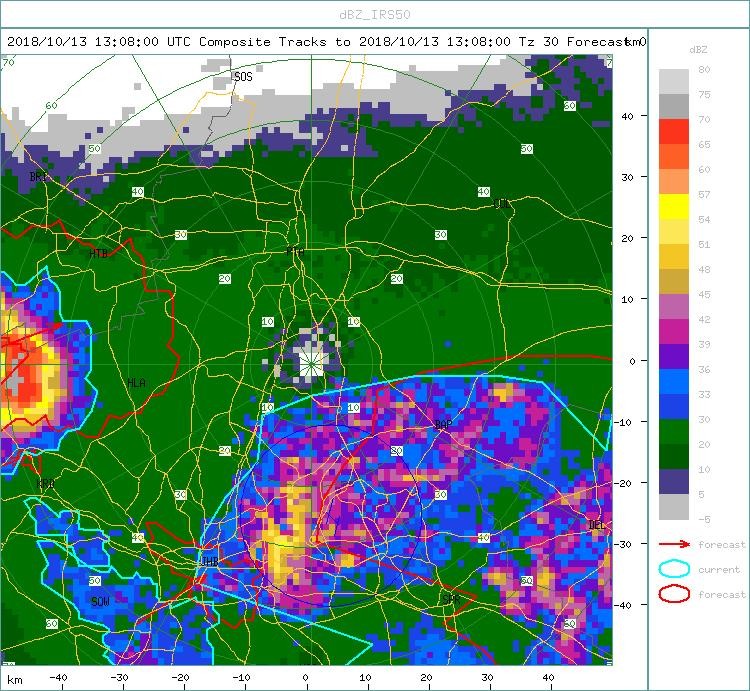Click the JHB station label on map

pyautogui.click(x=210, y=561)
